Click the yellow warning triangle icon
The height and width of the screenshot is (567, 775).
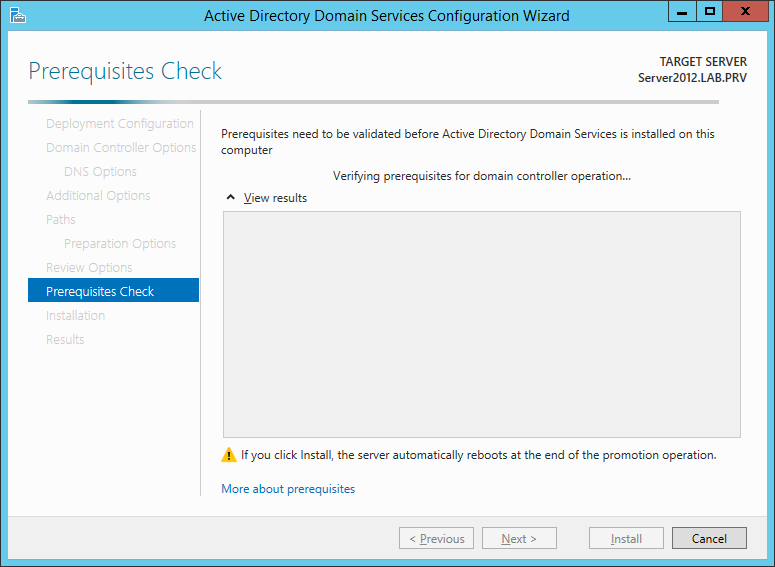[228, 455]
